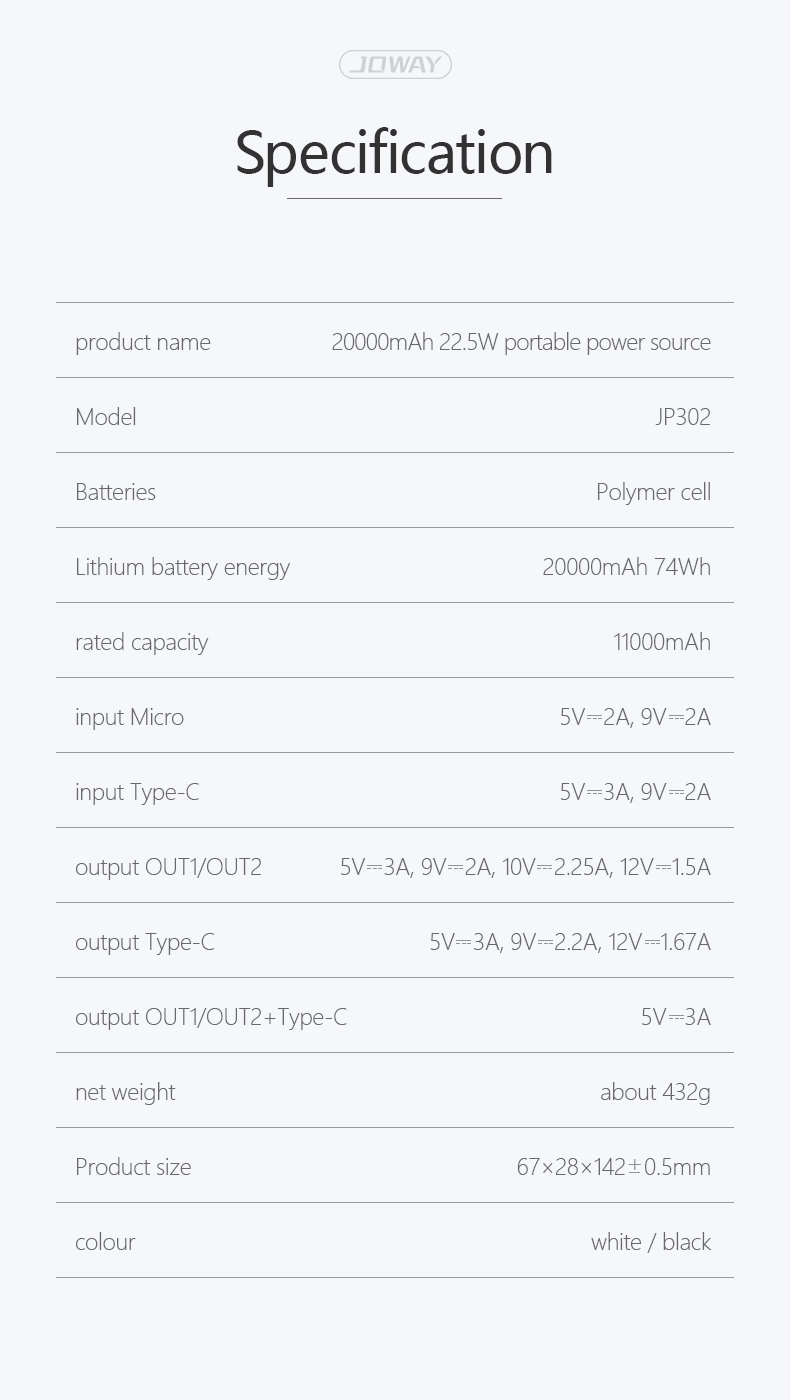Click the product name row label
This screenshot has height=1400, width=790.
tap(143, 342)
